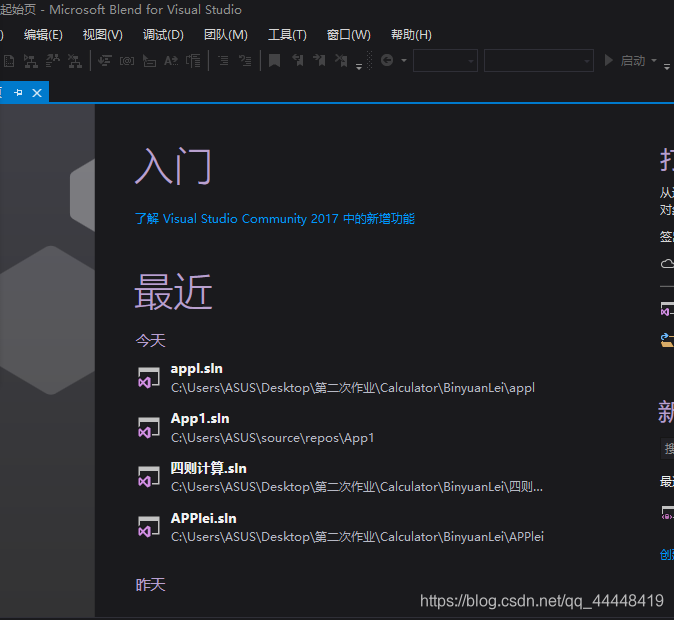Click the down-arrow list toolbar icon
674x620 pixels.
point(104,61)
